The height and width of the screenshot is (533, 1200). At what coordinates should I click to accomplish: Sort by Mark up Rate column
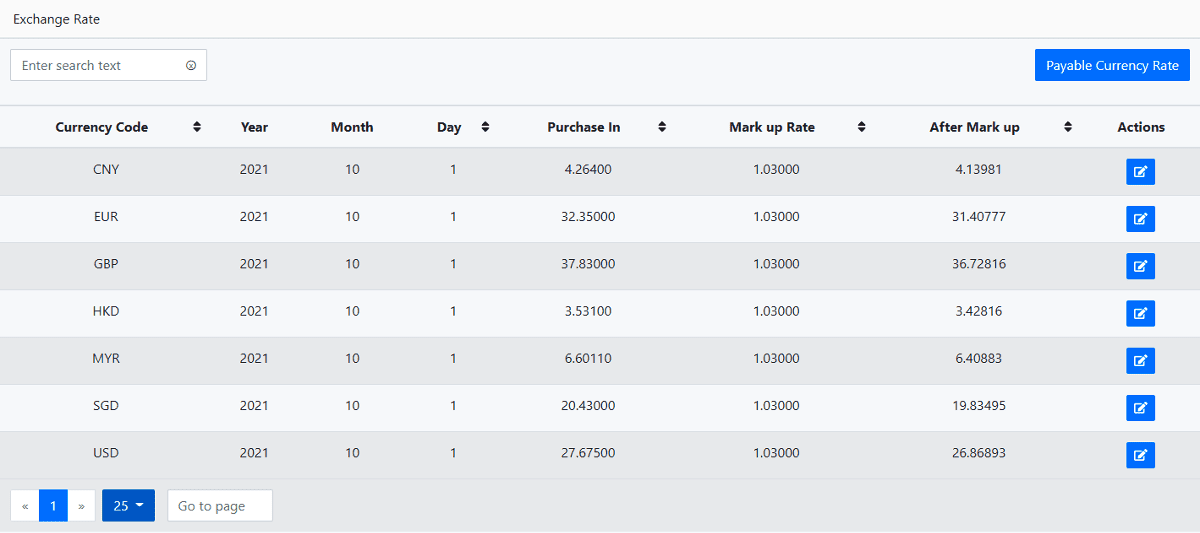[861, 127]
